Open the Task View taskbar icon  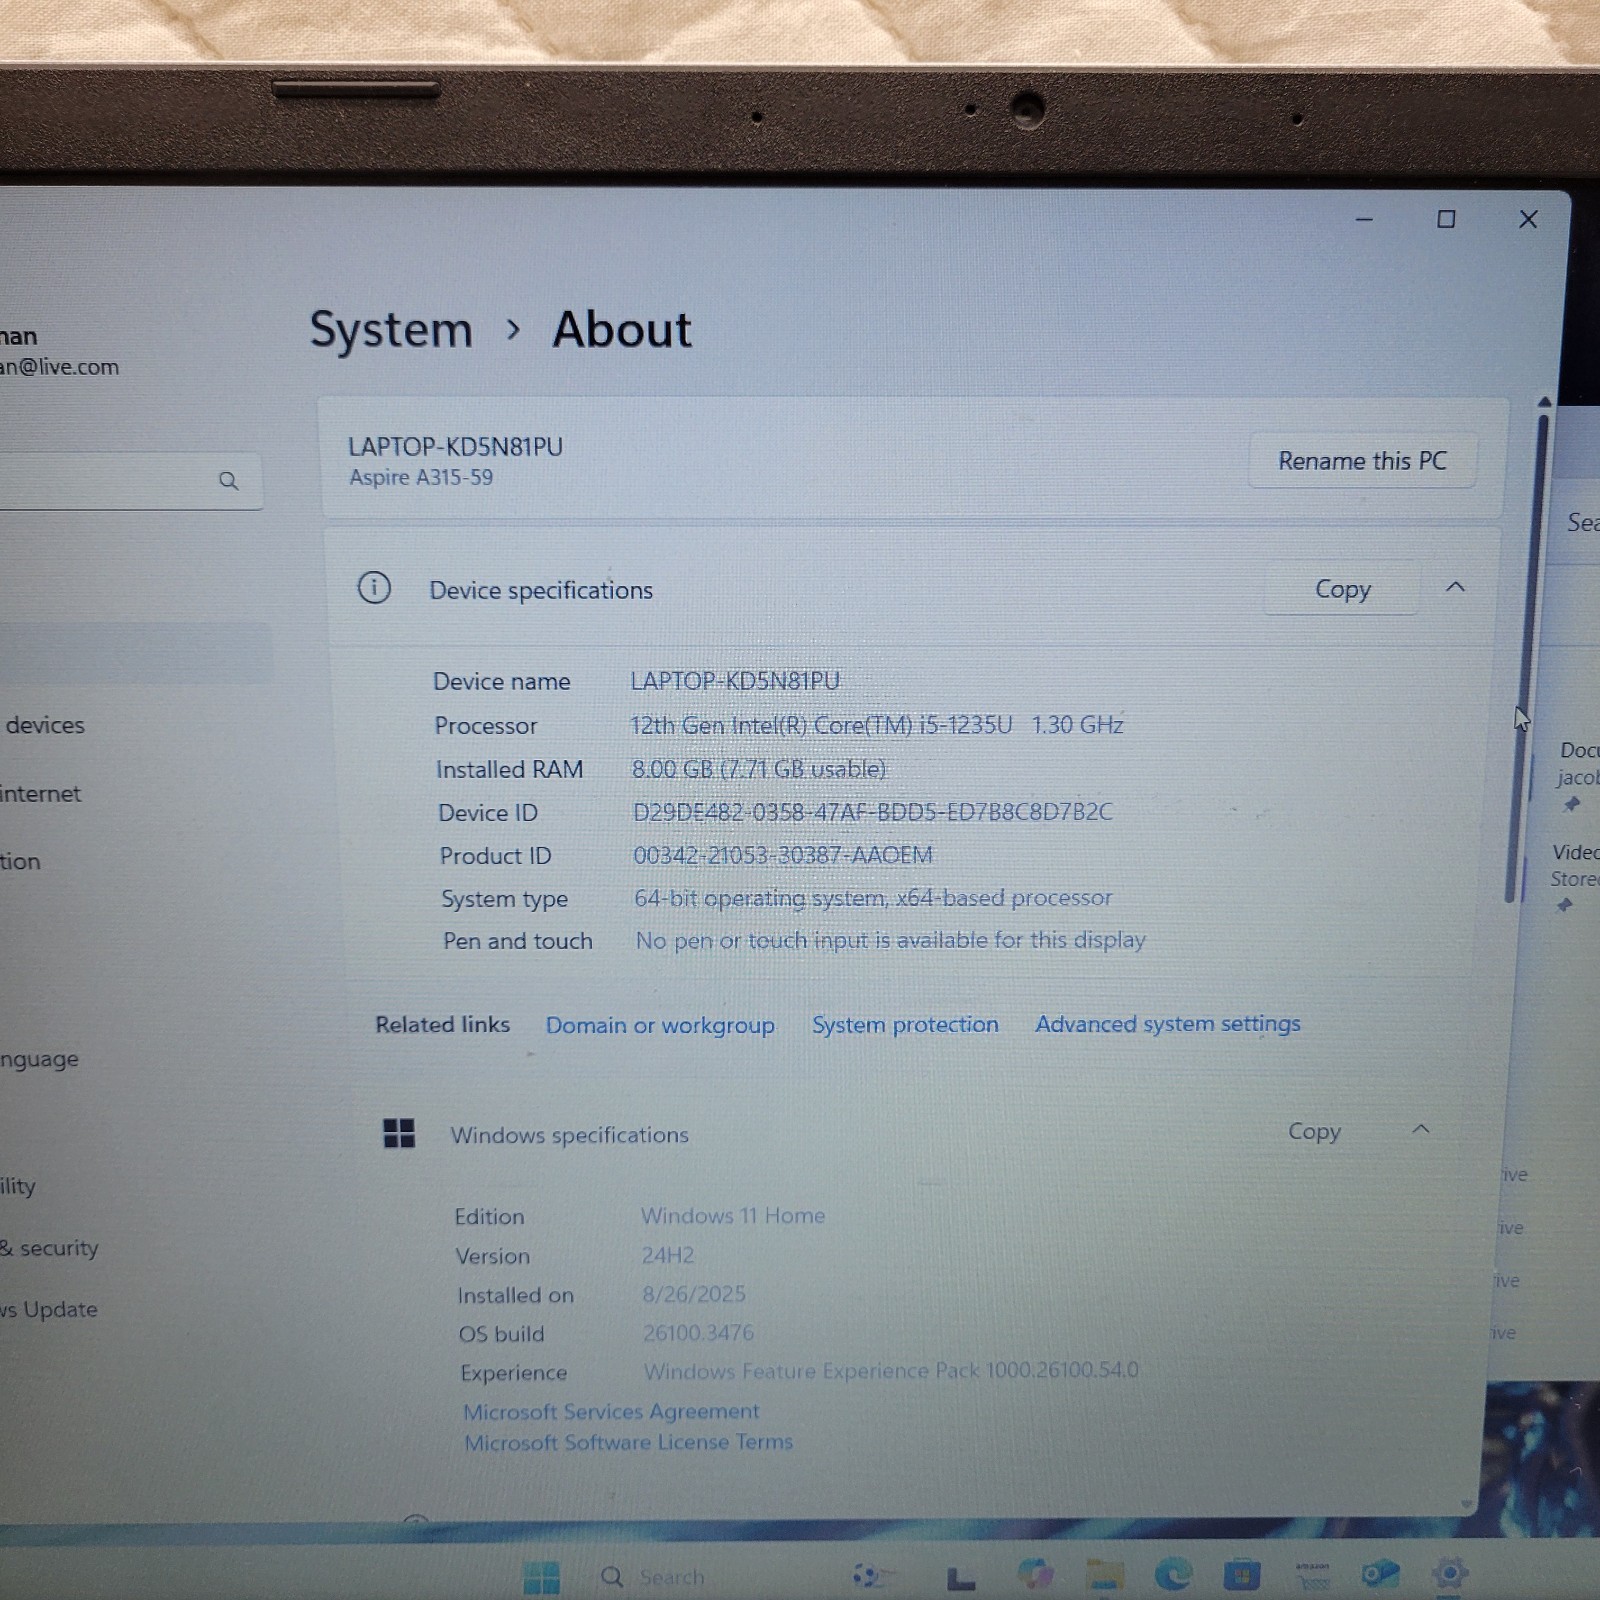click(961, 1578)
